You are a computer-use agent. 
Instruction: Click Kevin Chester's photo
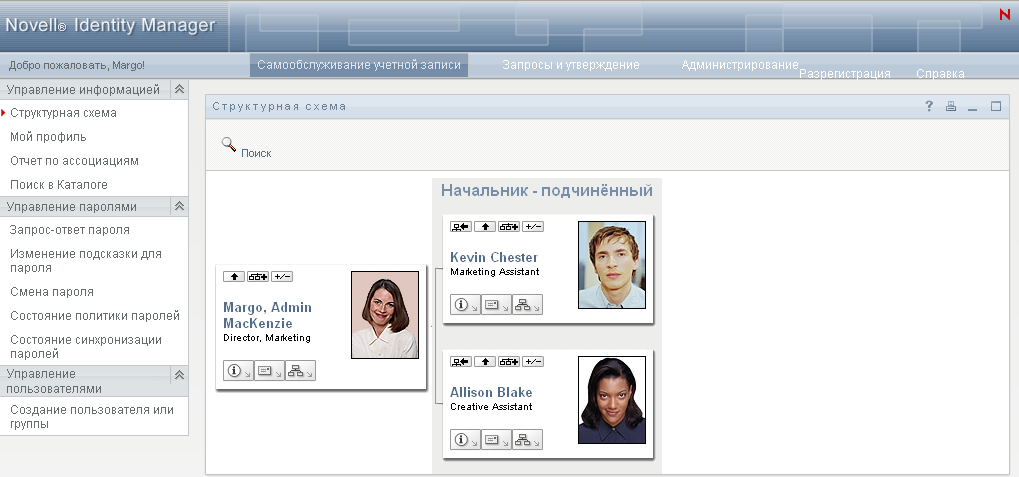click(x=612, y=264)
